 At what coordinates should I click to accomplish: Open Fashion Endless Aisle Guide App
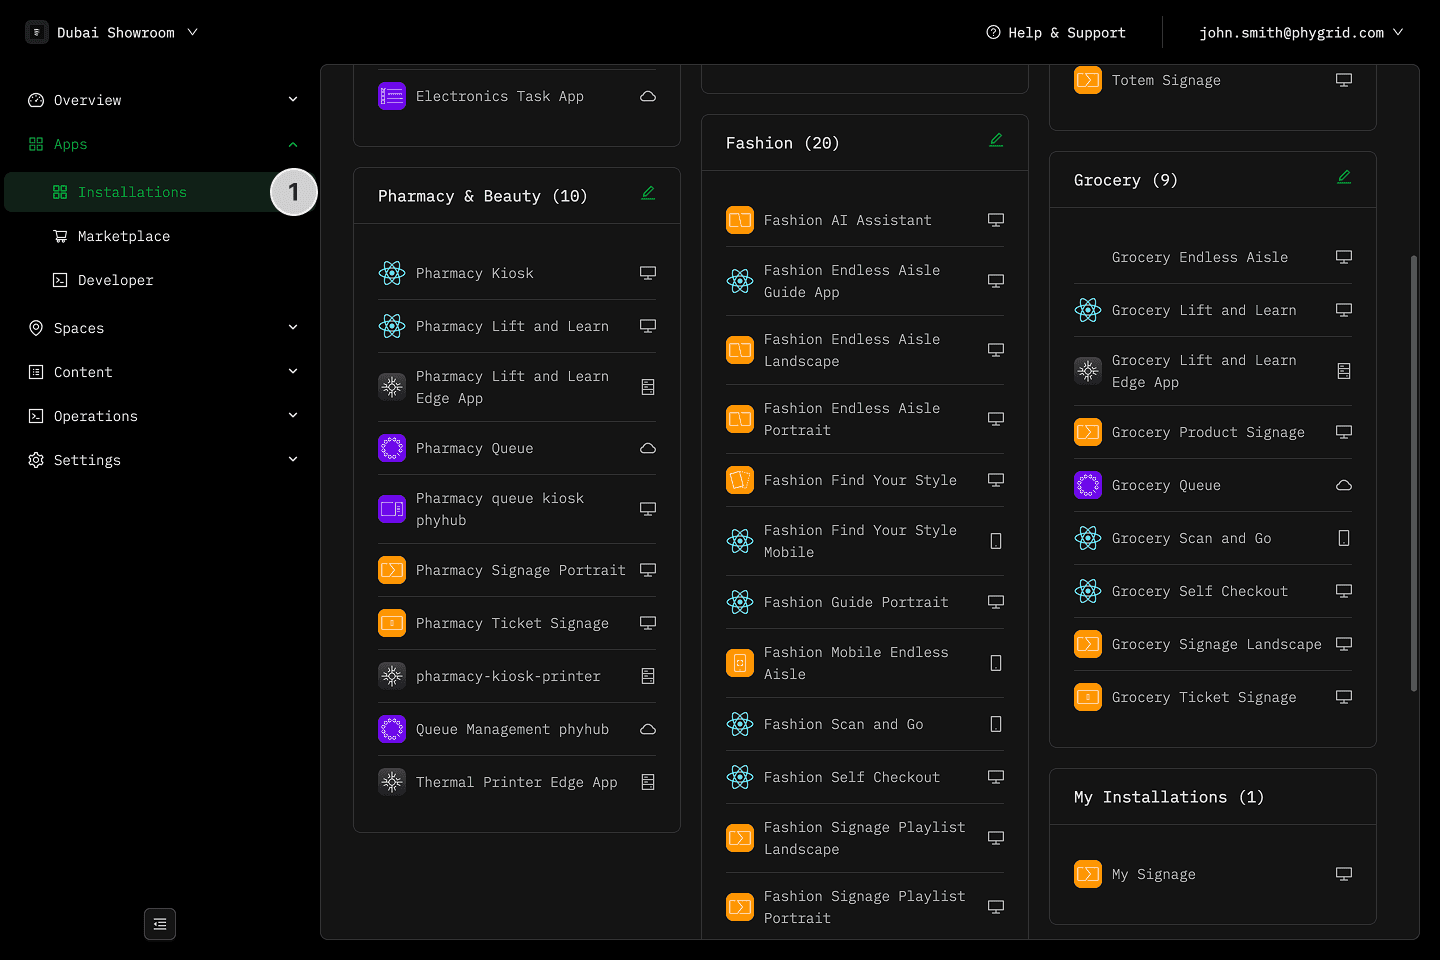(865, 281)
